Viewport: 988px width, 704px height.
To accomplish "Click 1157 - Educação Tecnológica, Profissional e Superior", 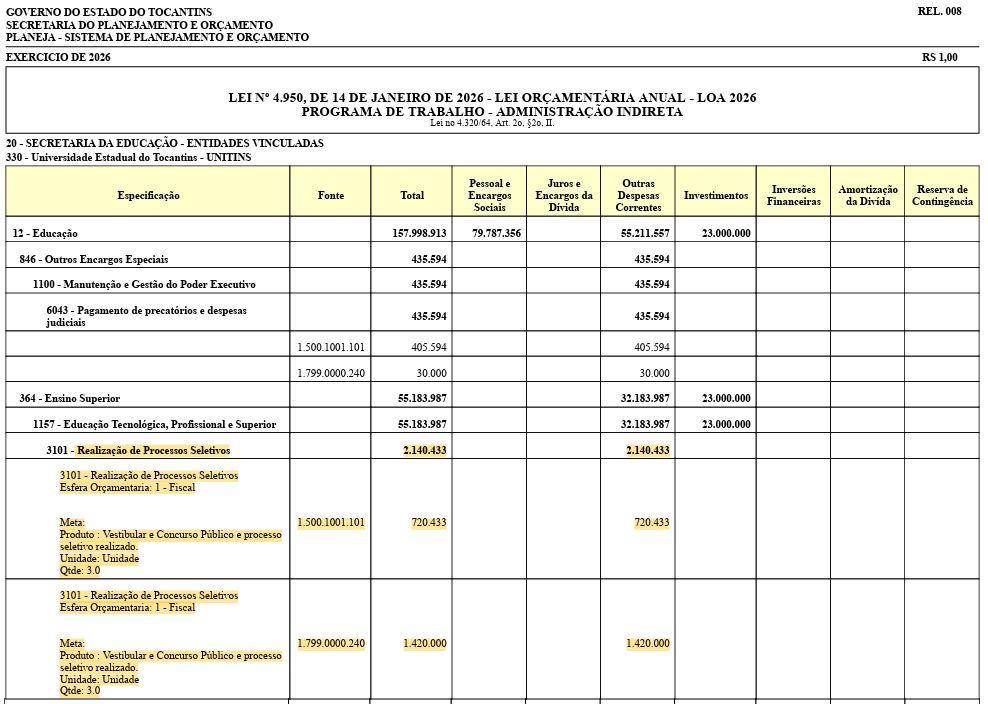I will click(x=154, y=424).
